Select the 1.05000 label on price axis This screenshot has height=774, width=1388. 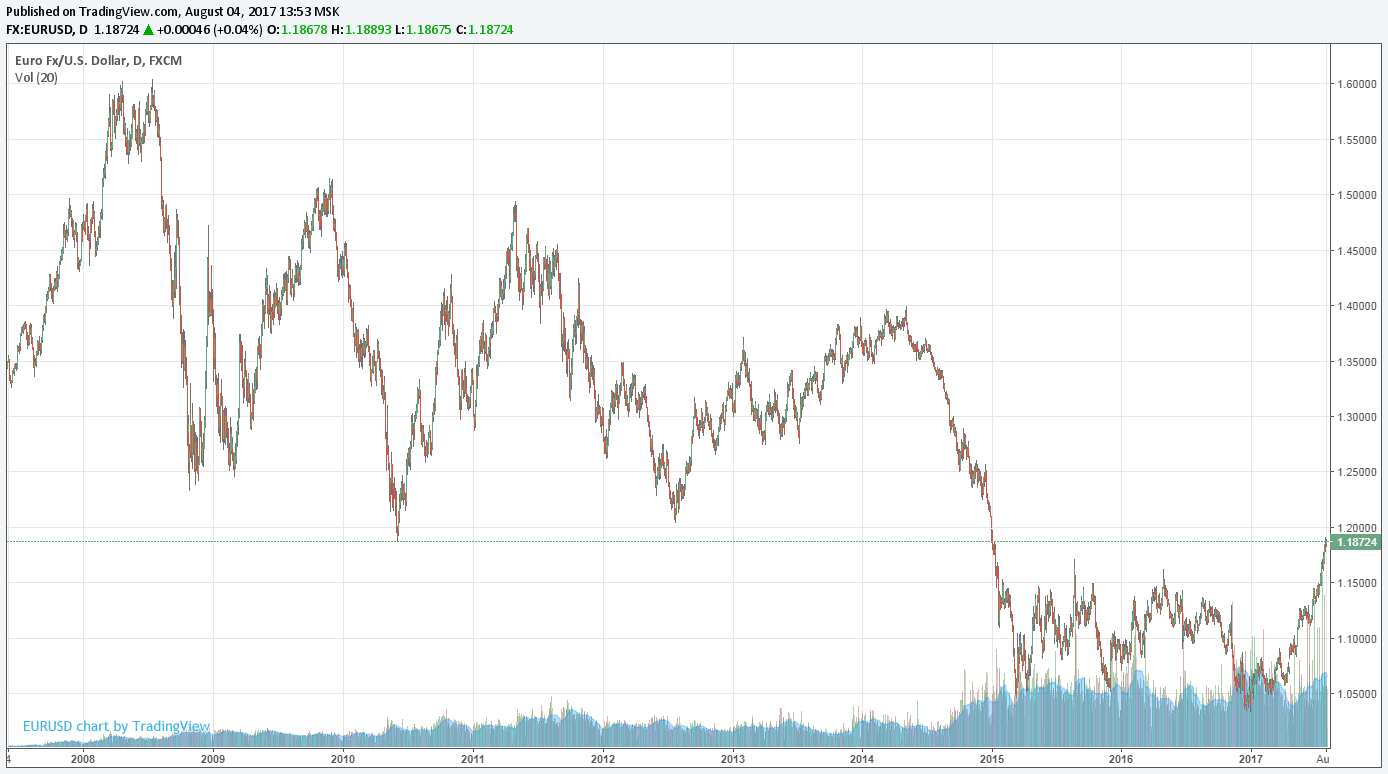coord(1356,694)
